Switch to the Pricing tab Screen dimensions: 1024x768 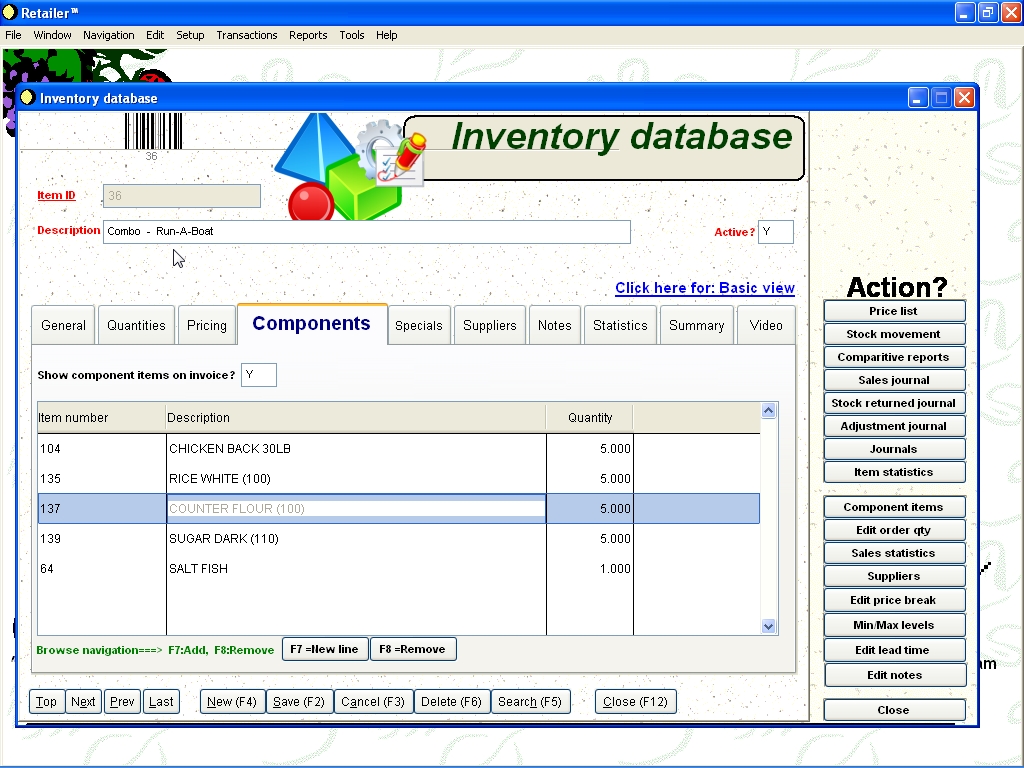pyautogui.click(x=207, y=325)
